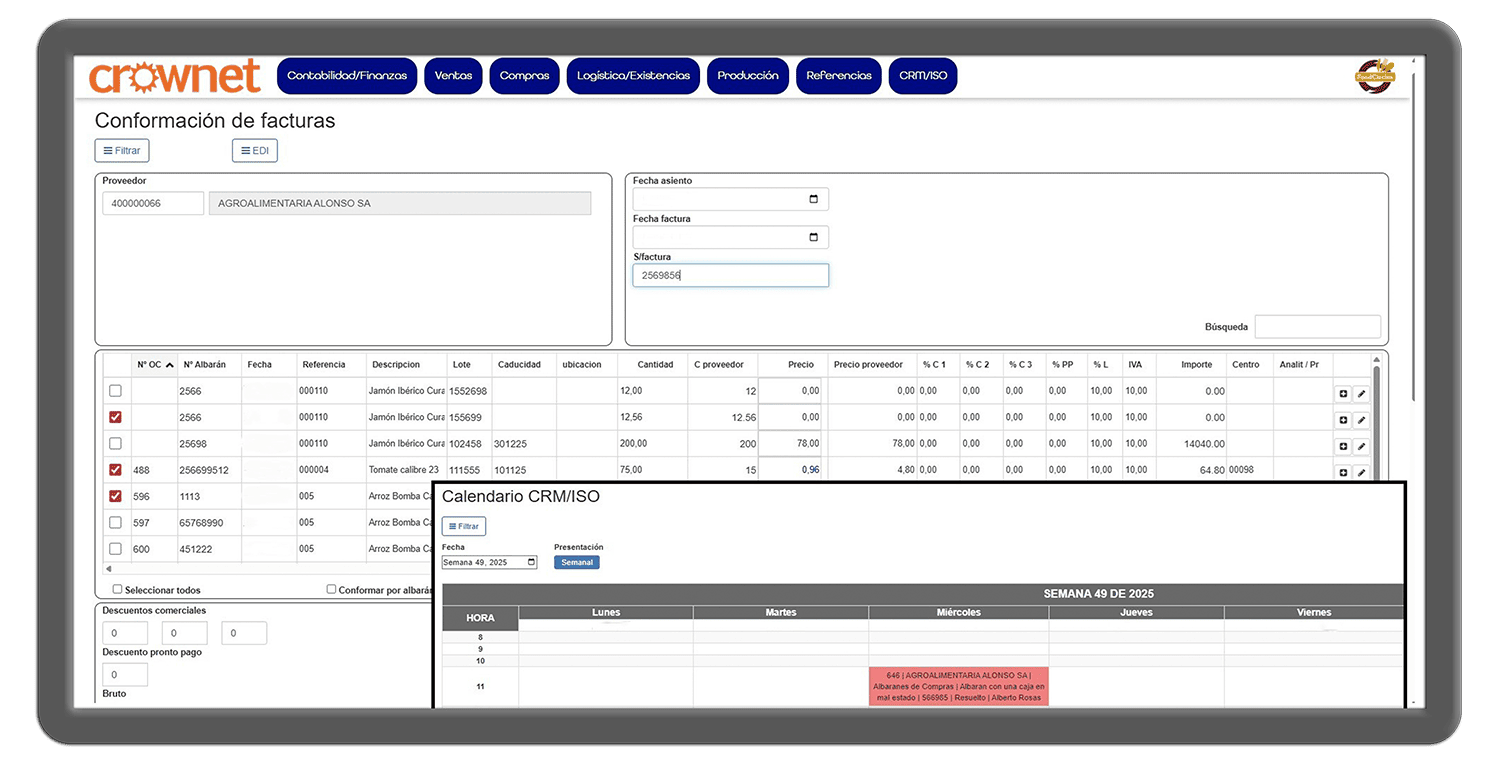The height and width of the screenshot is (763, 1500).
Task: Open the Logística/Existencias menu
Action: pyautogui.click(x=633, y=76)
